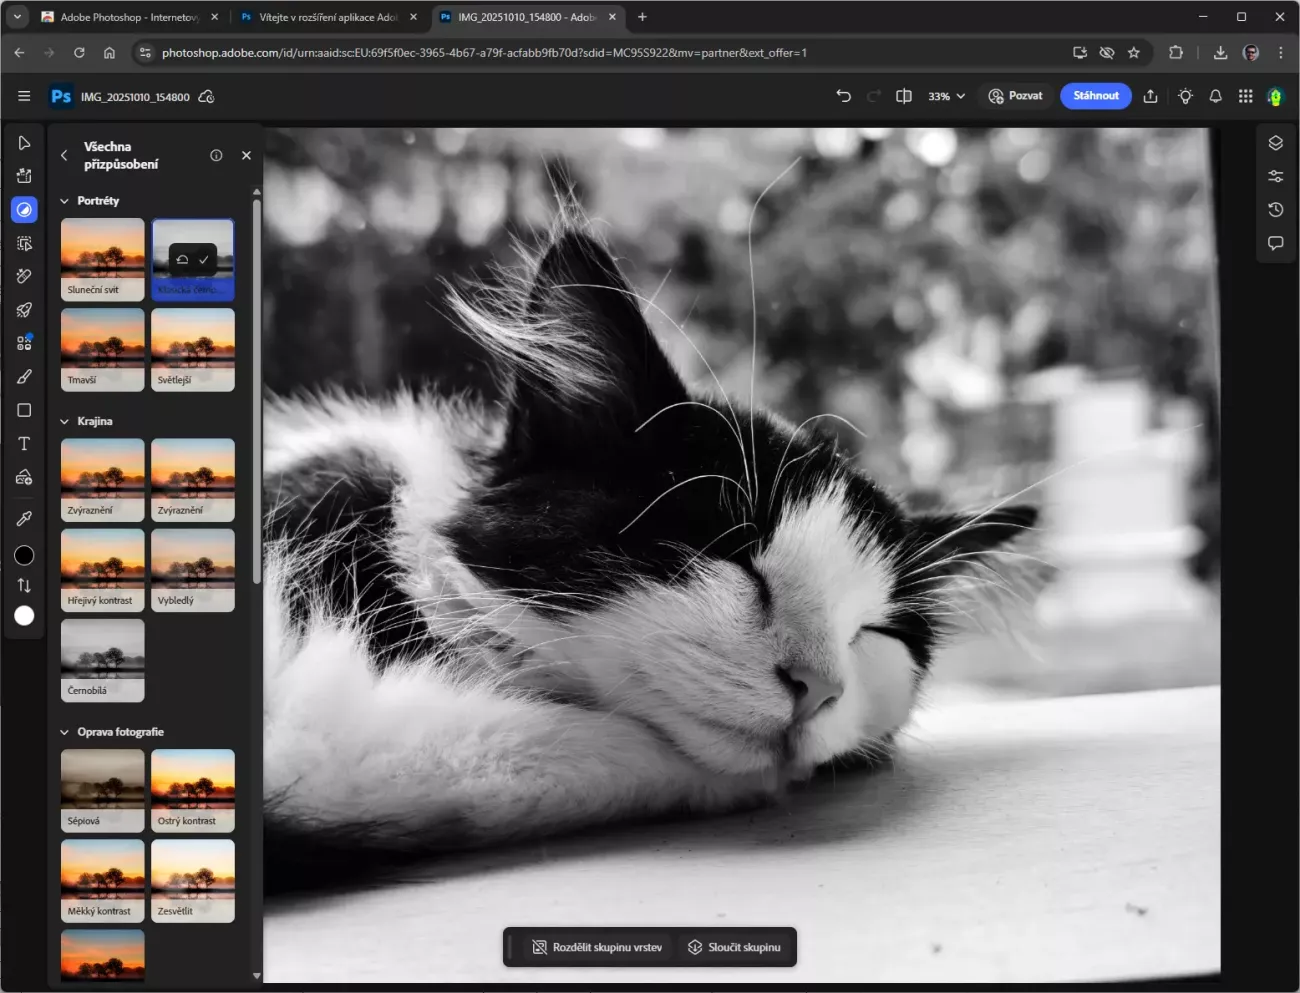
Task: Click the black foreground color swatch
Action: (x=24, y=555)
